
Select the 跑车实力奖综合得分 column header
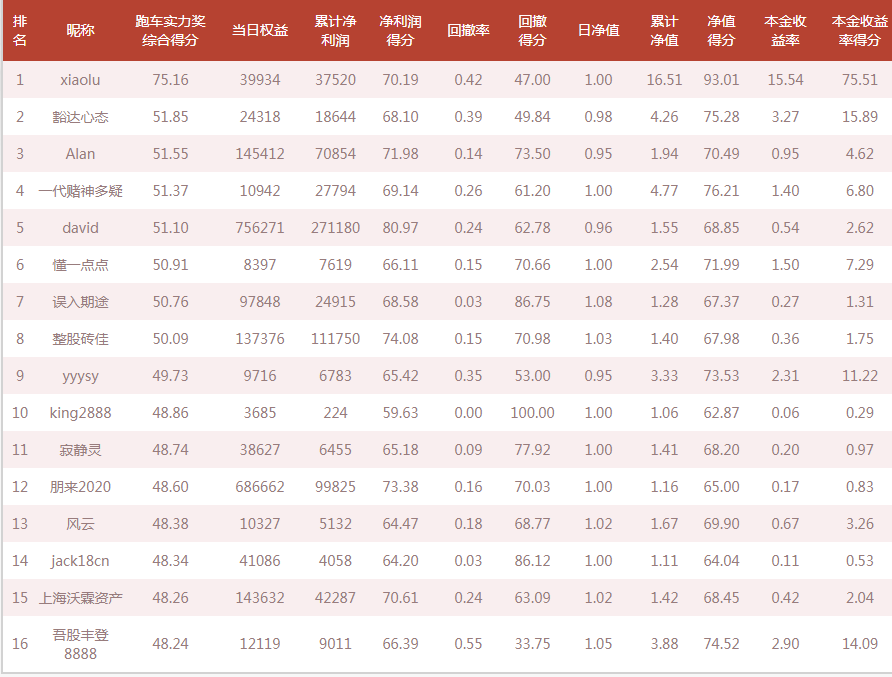point(170,31)
